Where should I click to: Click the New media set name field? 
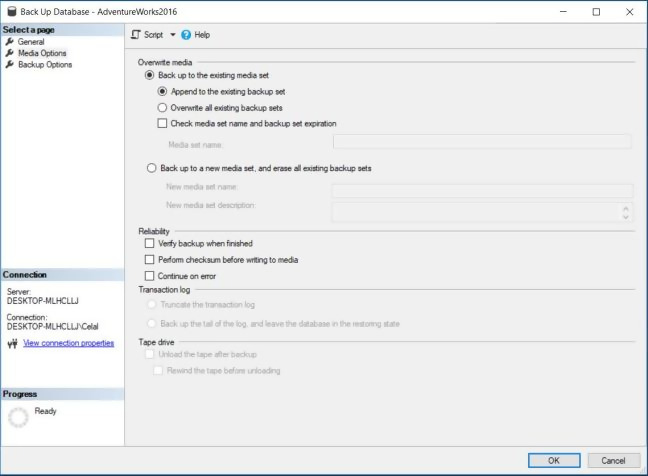click(482, 191)
